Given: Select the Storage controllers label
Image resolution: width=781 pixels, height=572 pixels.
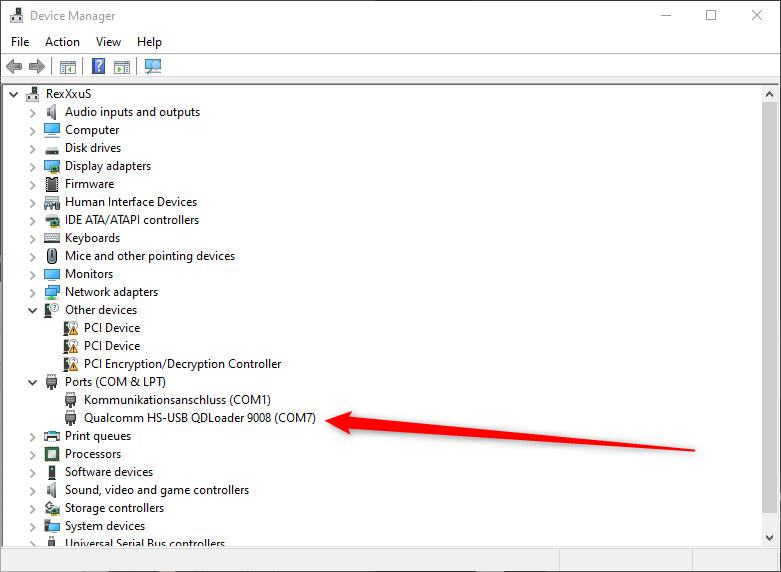Looking at the screenshot, I should 115,508.
